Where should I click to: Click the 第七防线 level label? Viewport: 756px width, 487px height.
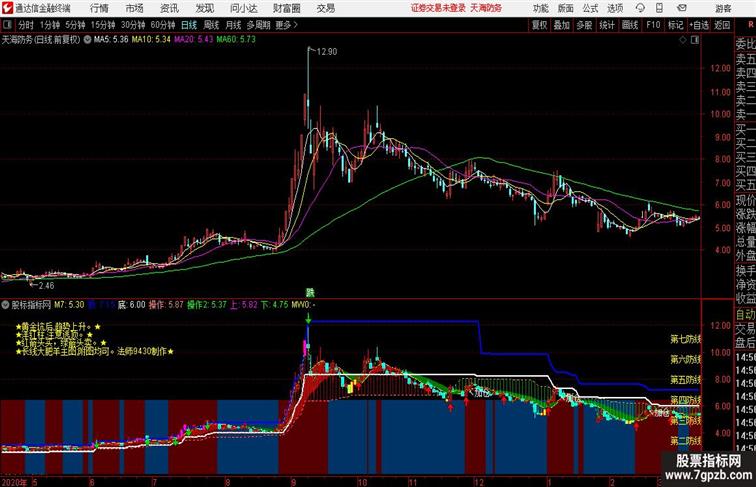coord(686,339)
